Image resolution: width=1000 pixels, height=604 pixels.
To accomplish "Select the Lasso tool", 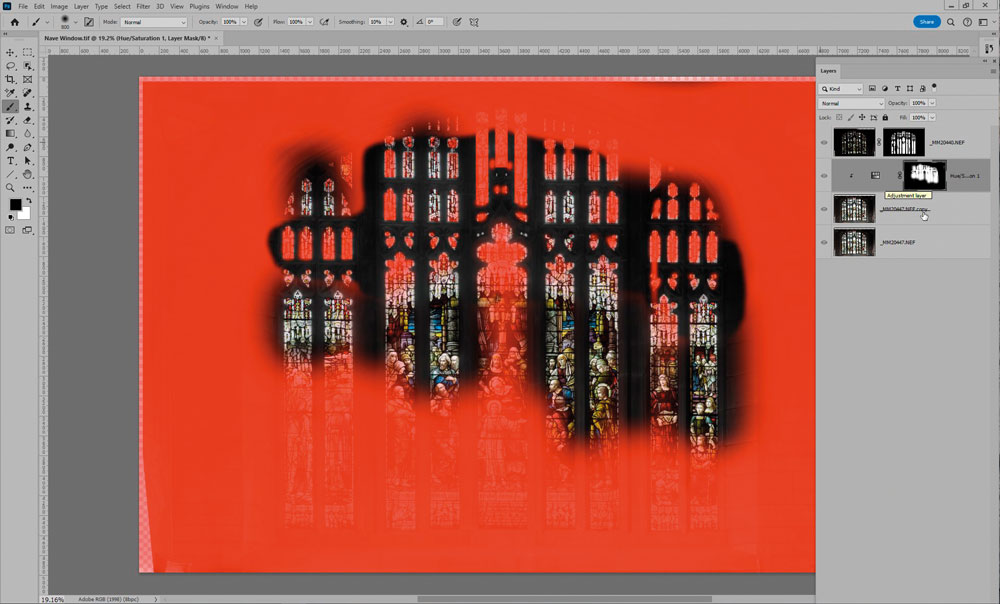I will point(10,66).
